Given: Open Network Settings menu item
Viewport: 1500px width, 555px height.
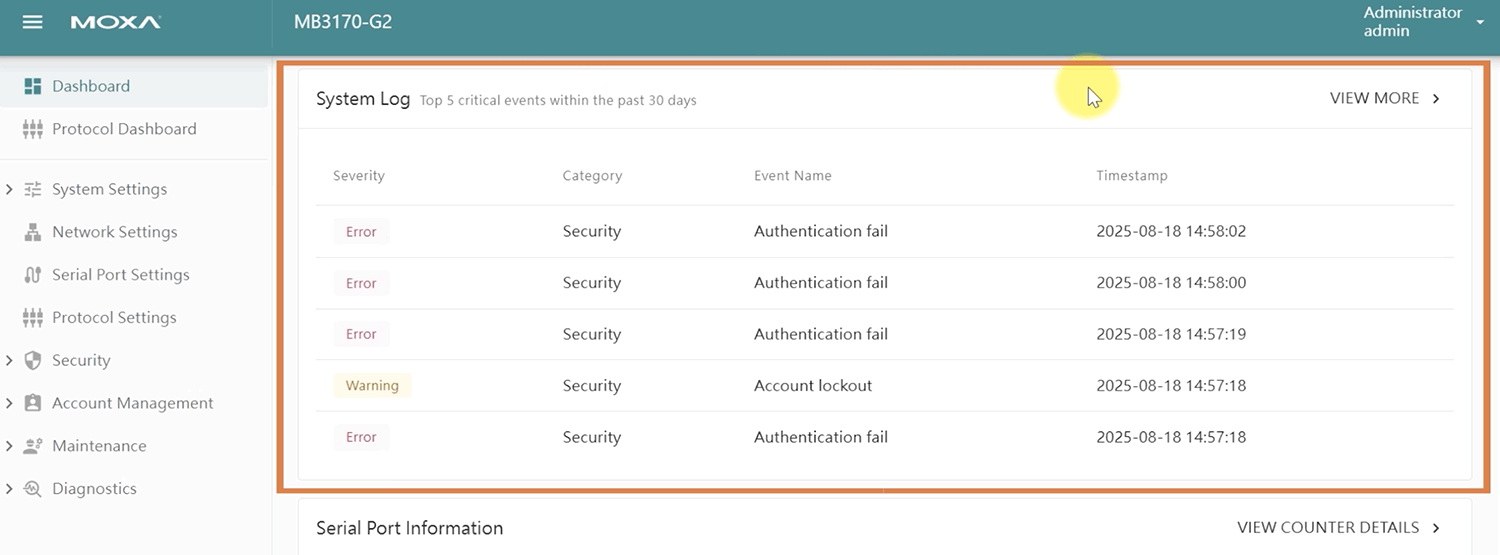Looking at the screenshot, I should [114, 232].
